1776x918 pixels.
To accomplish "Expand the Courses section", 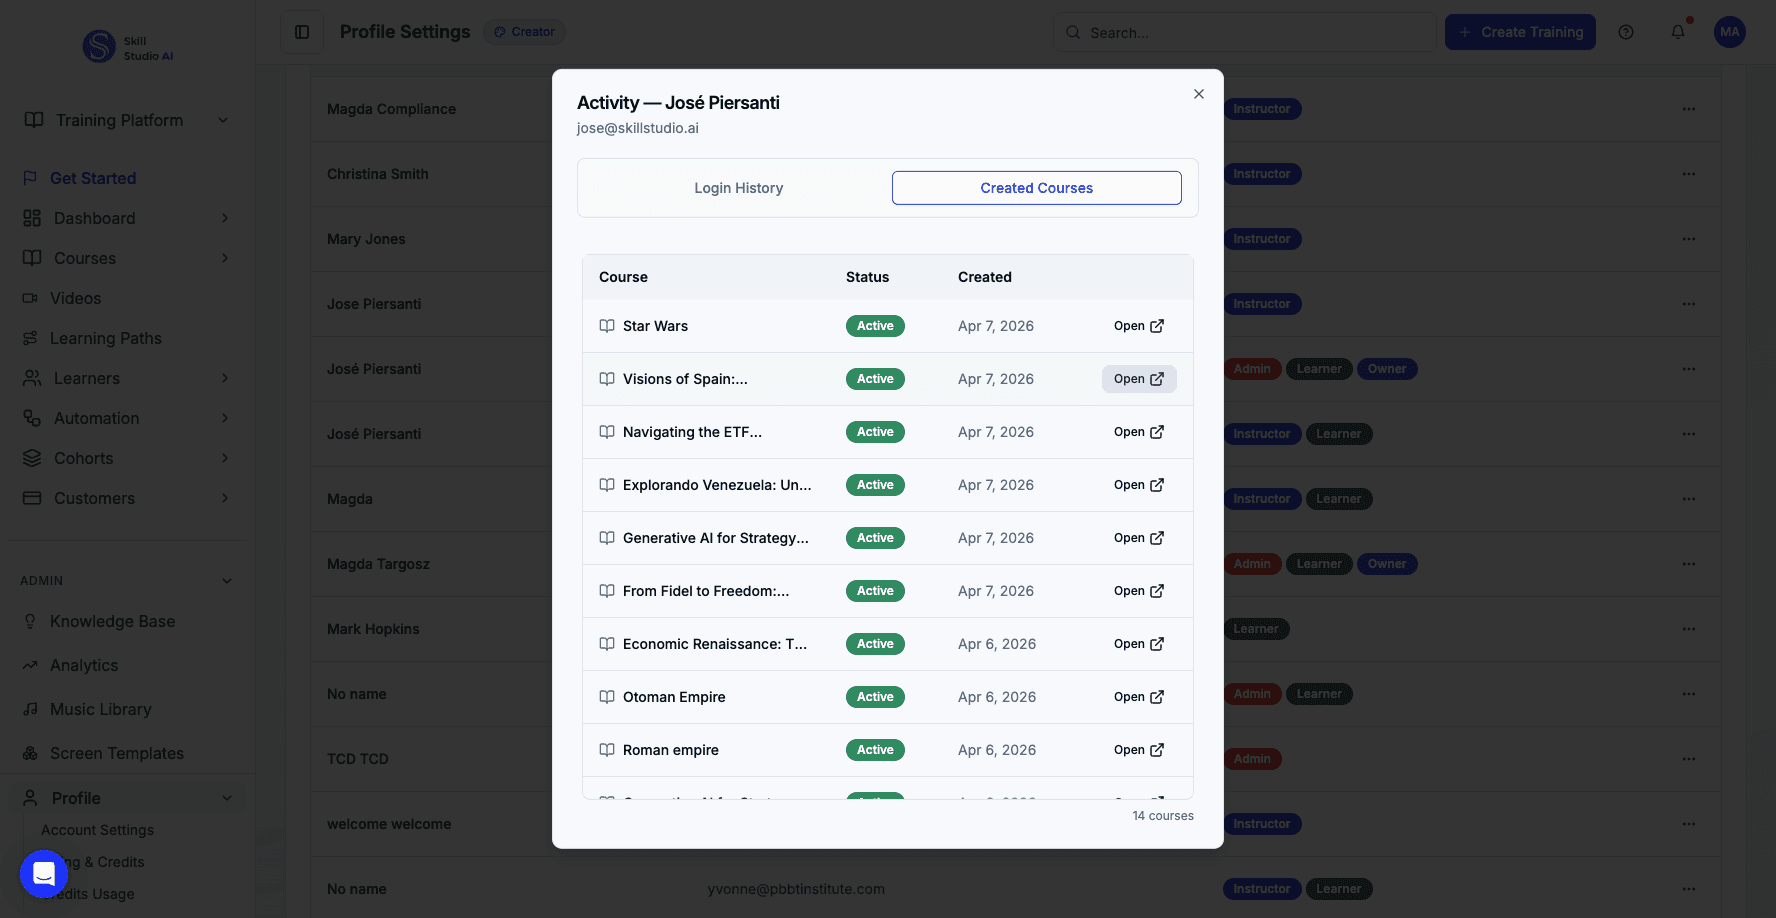I will tap(83, 258).
